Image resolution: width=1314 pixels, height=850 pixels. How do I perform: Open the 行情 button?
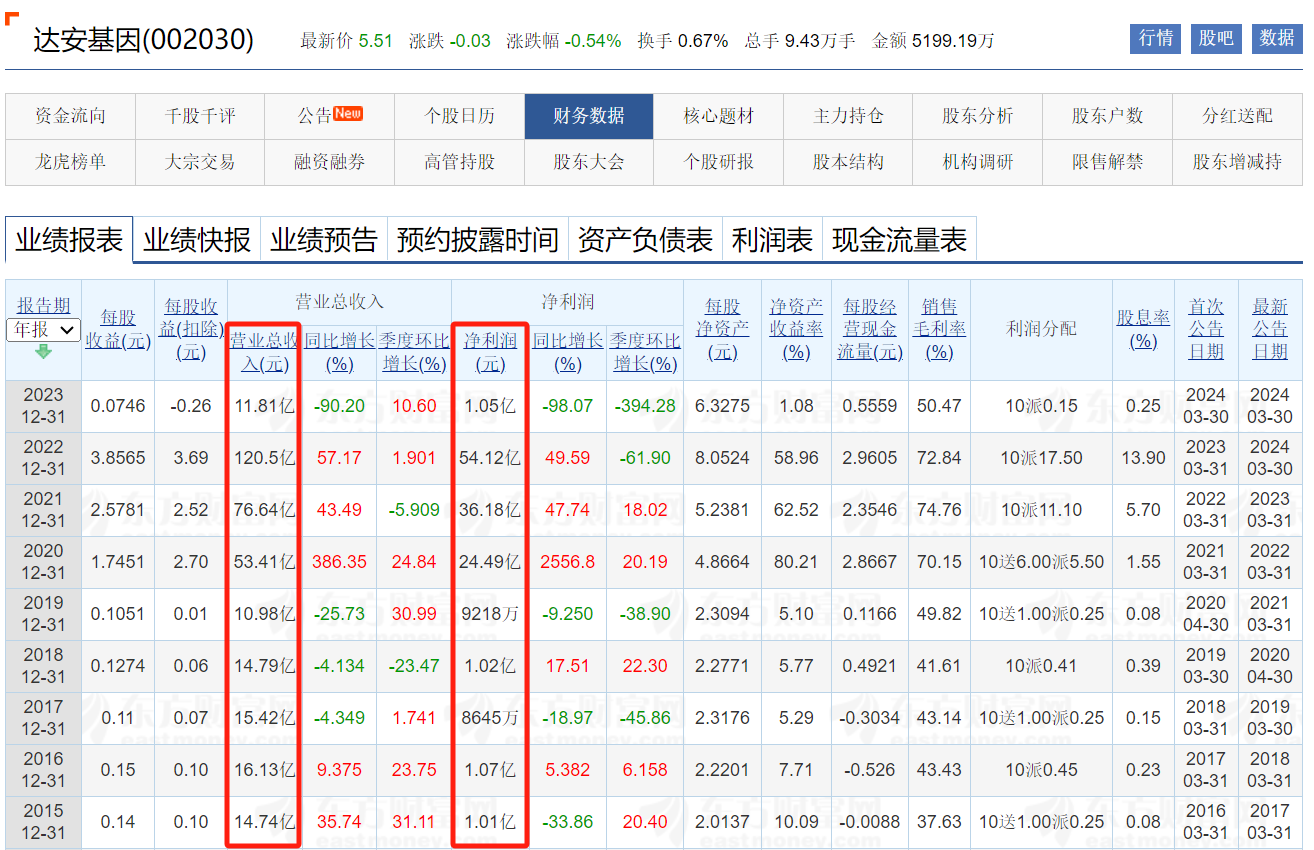pyautogui.click(x=1156, y=38)
